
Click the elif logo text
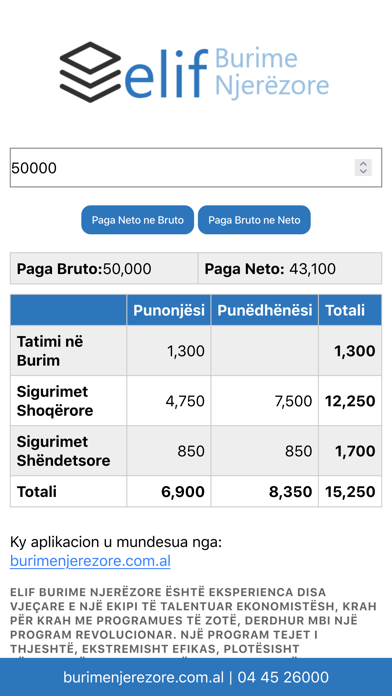click(x=166, y=75)
